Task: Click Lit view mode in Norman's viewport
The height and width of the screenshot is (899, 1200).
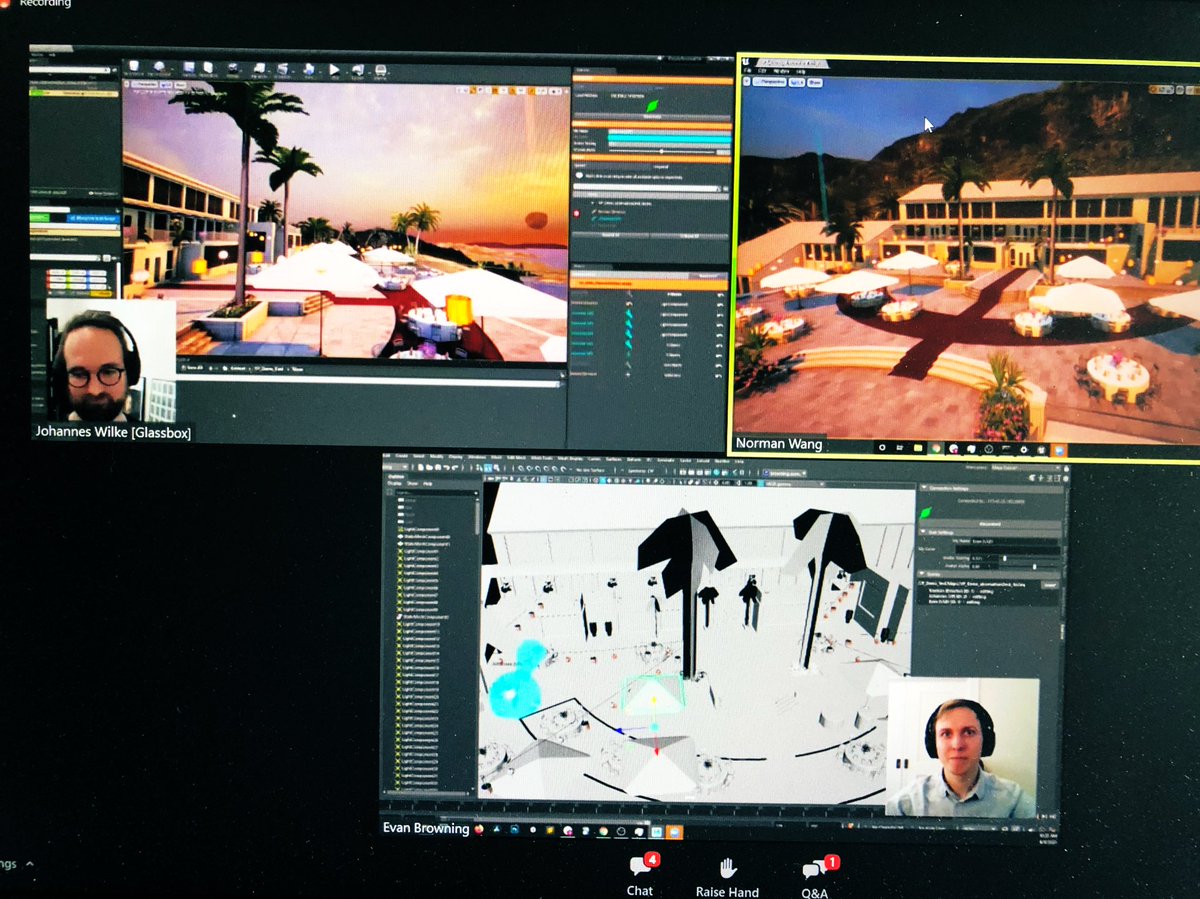Action: pyautogui.click(x=798, y=84)
